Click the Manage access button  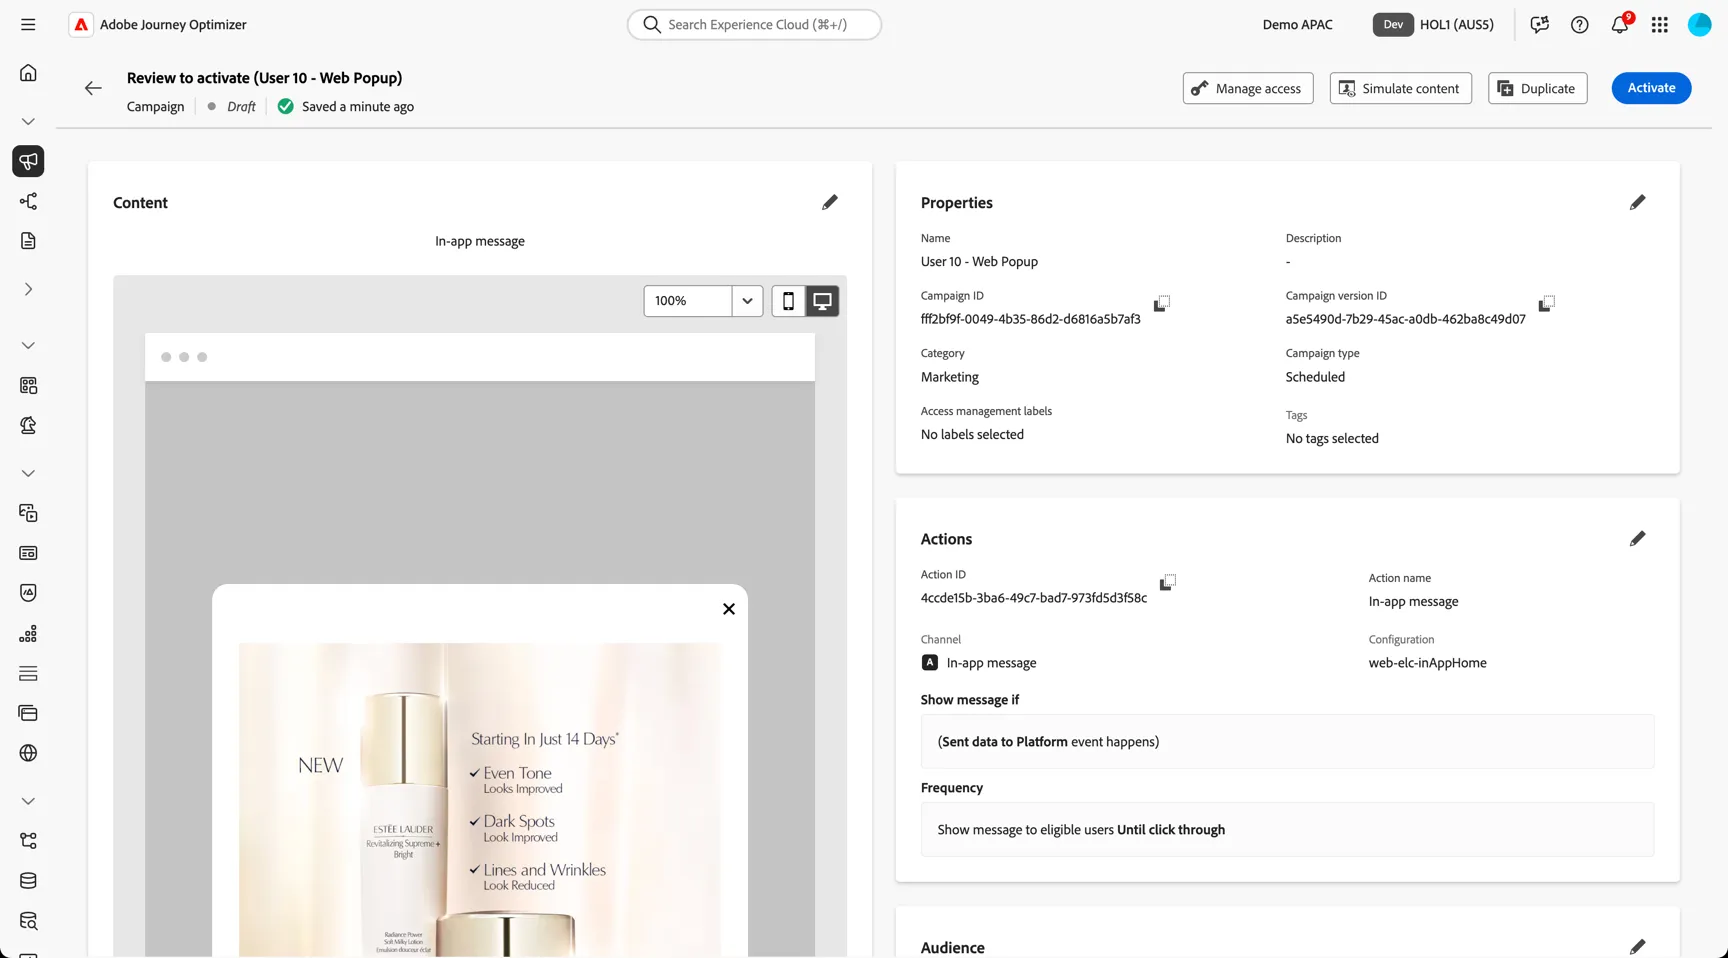pyautogui.click(x=1247, y=88)
